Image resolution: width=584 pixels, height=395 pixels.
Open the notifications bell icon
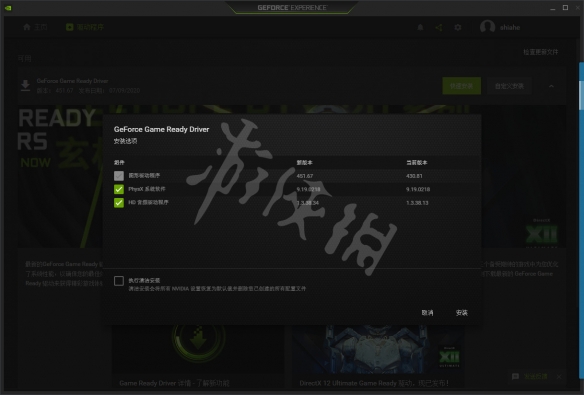point(420,27)
